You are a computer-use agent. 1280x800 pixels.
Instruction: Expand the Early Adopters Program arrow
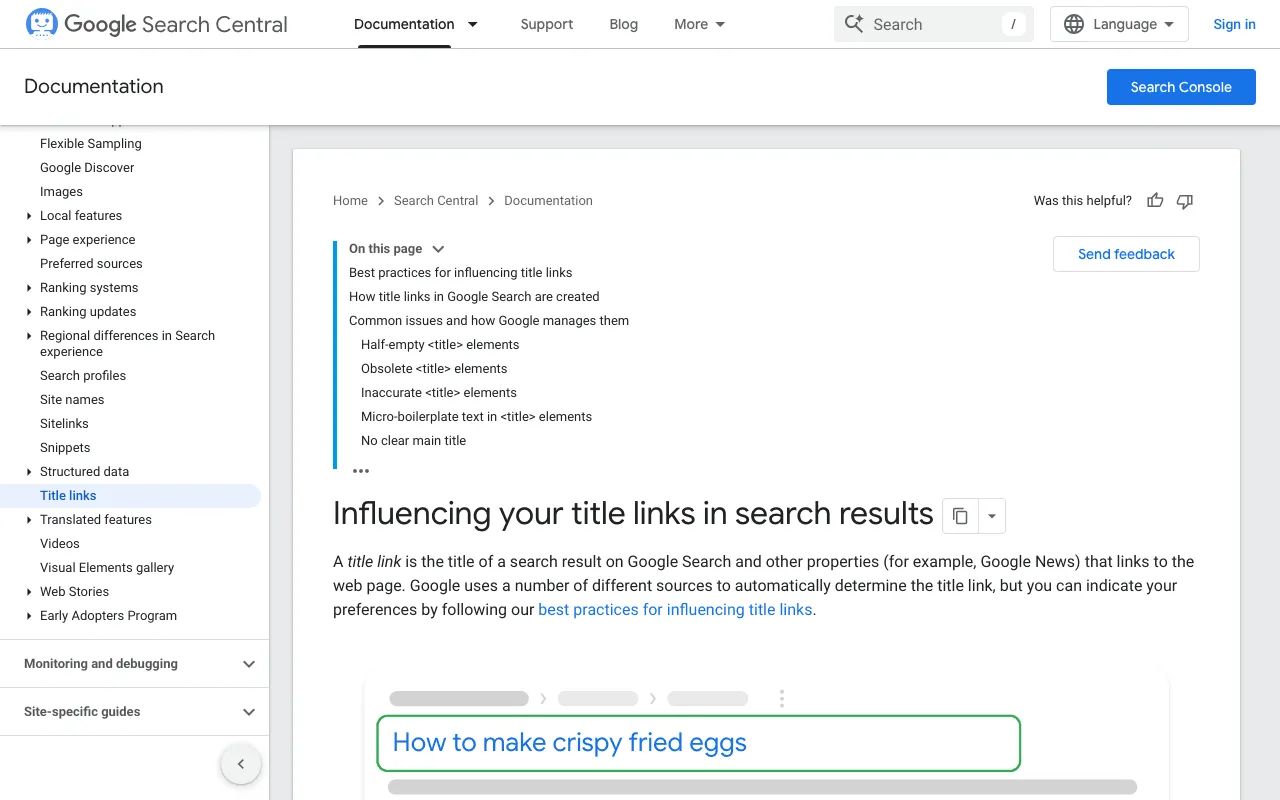tap(29, 616)
